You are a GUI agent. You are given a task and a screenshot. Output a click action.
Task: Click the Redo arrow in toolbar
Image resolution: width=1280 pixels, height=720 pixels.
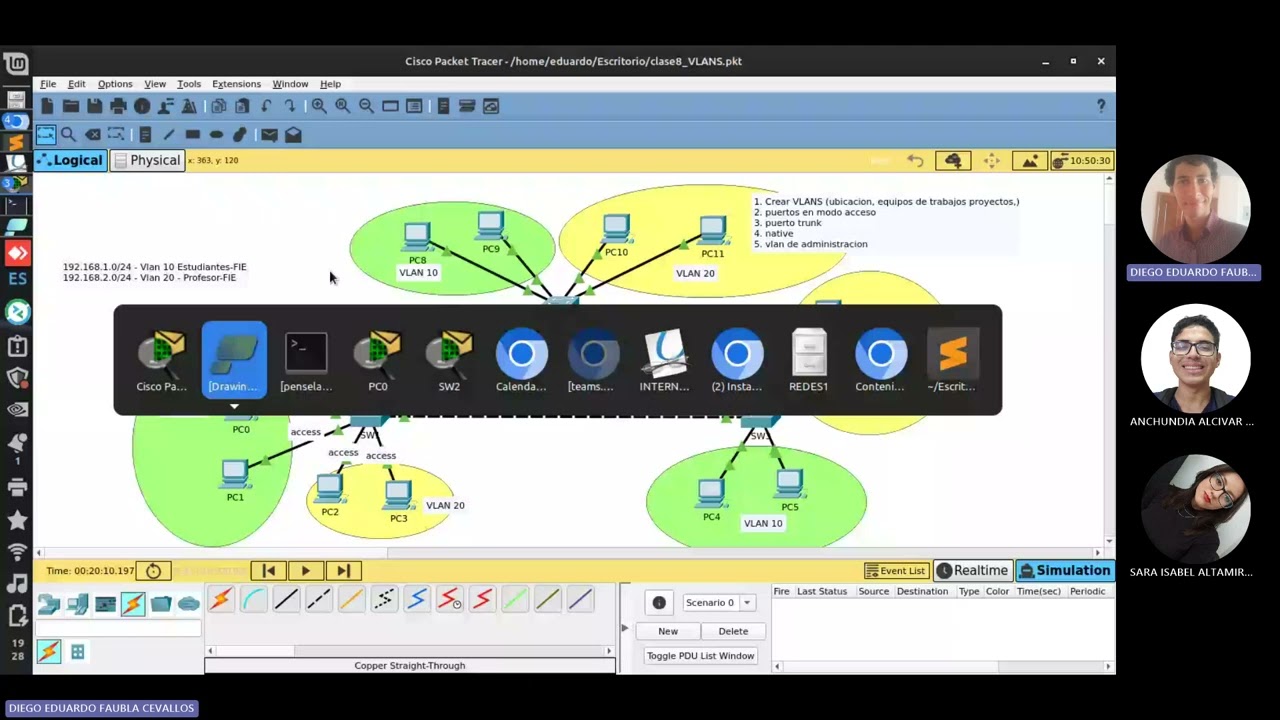(290, 106)
